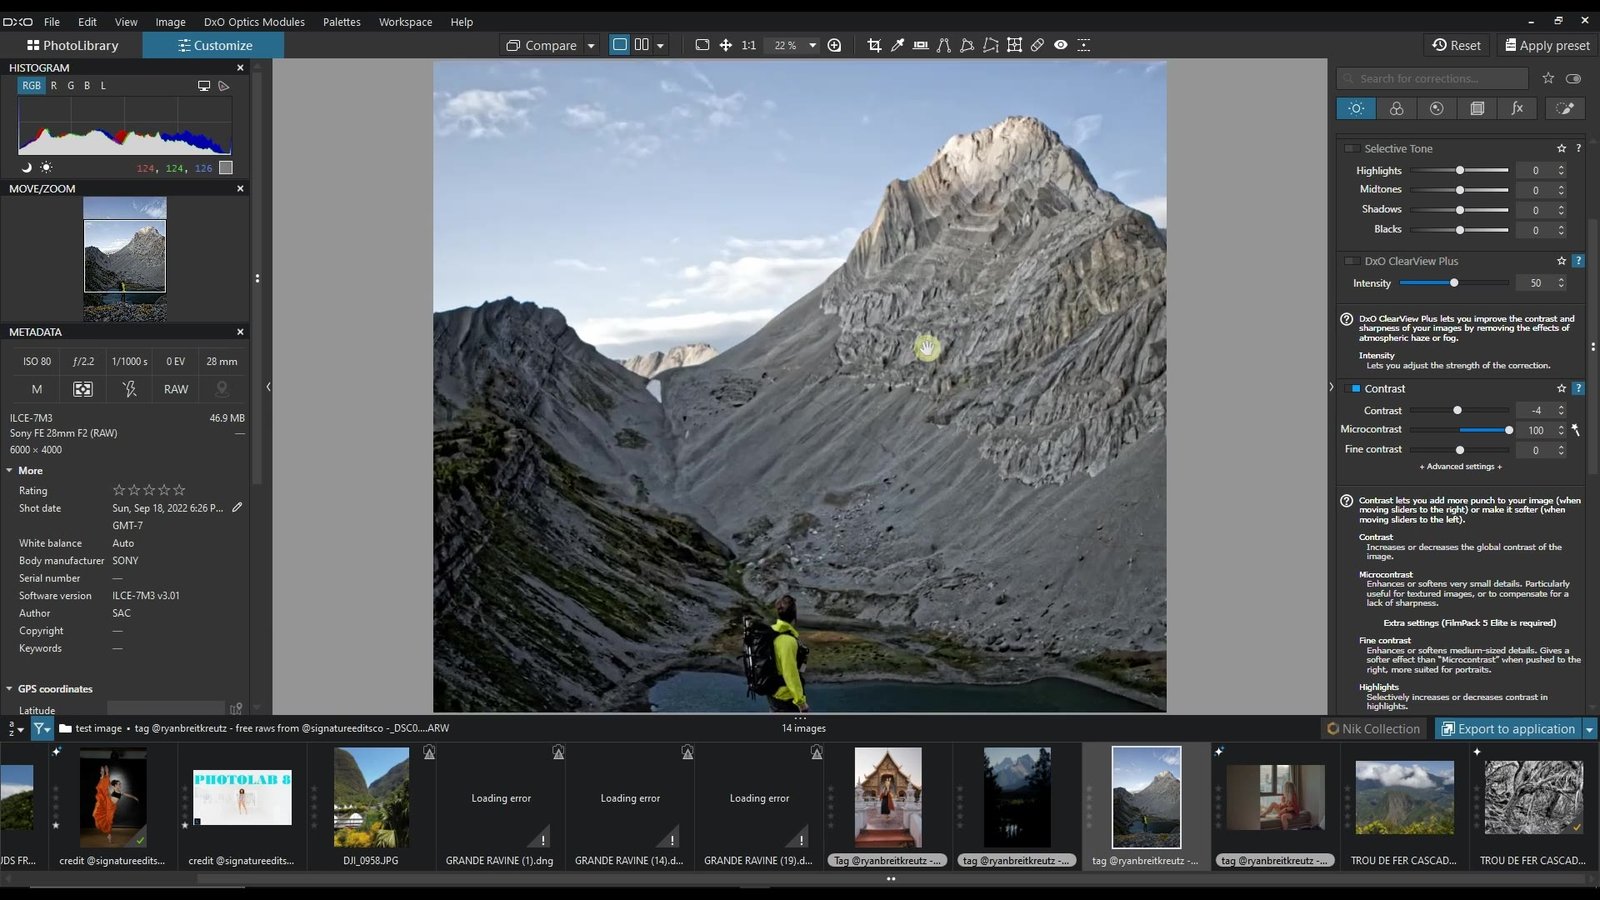Open the Light corrections palette tab
This screenshot has width=1600, height=900.
click(x=1356, y=108)
